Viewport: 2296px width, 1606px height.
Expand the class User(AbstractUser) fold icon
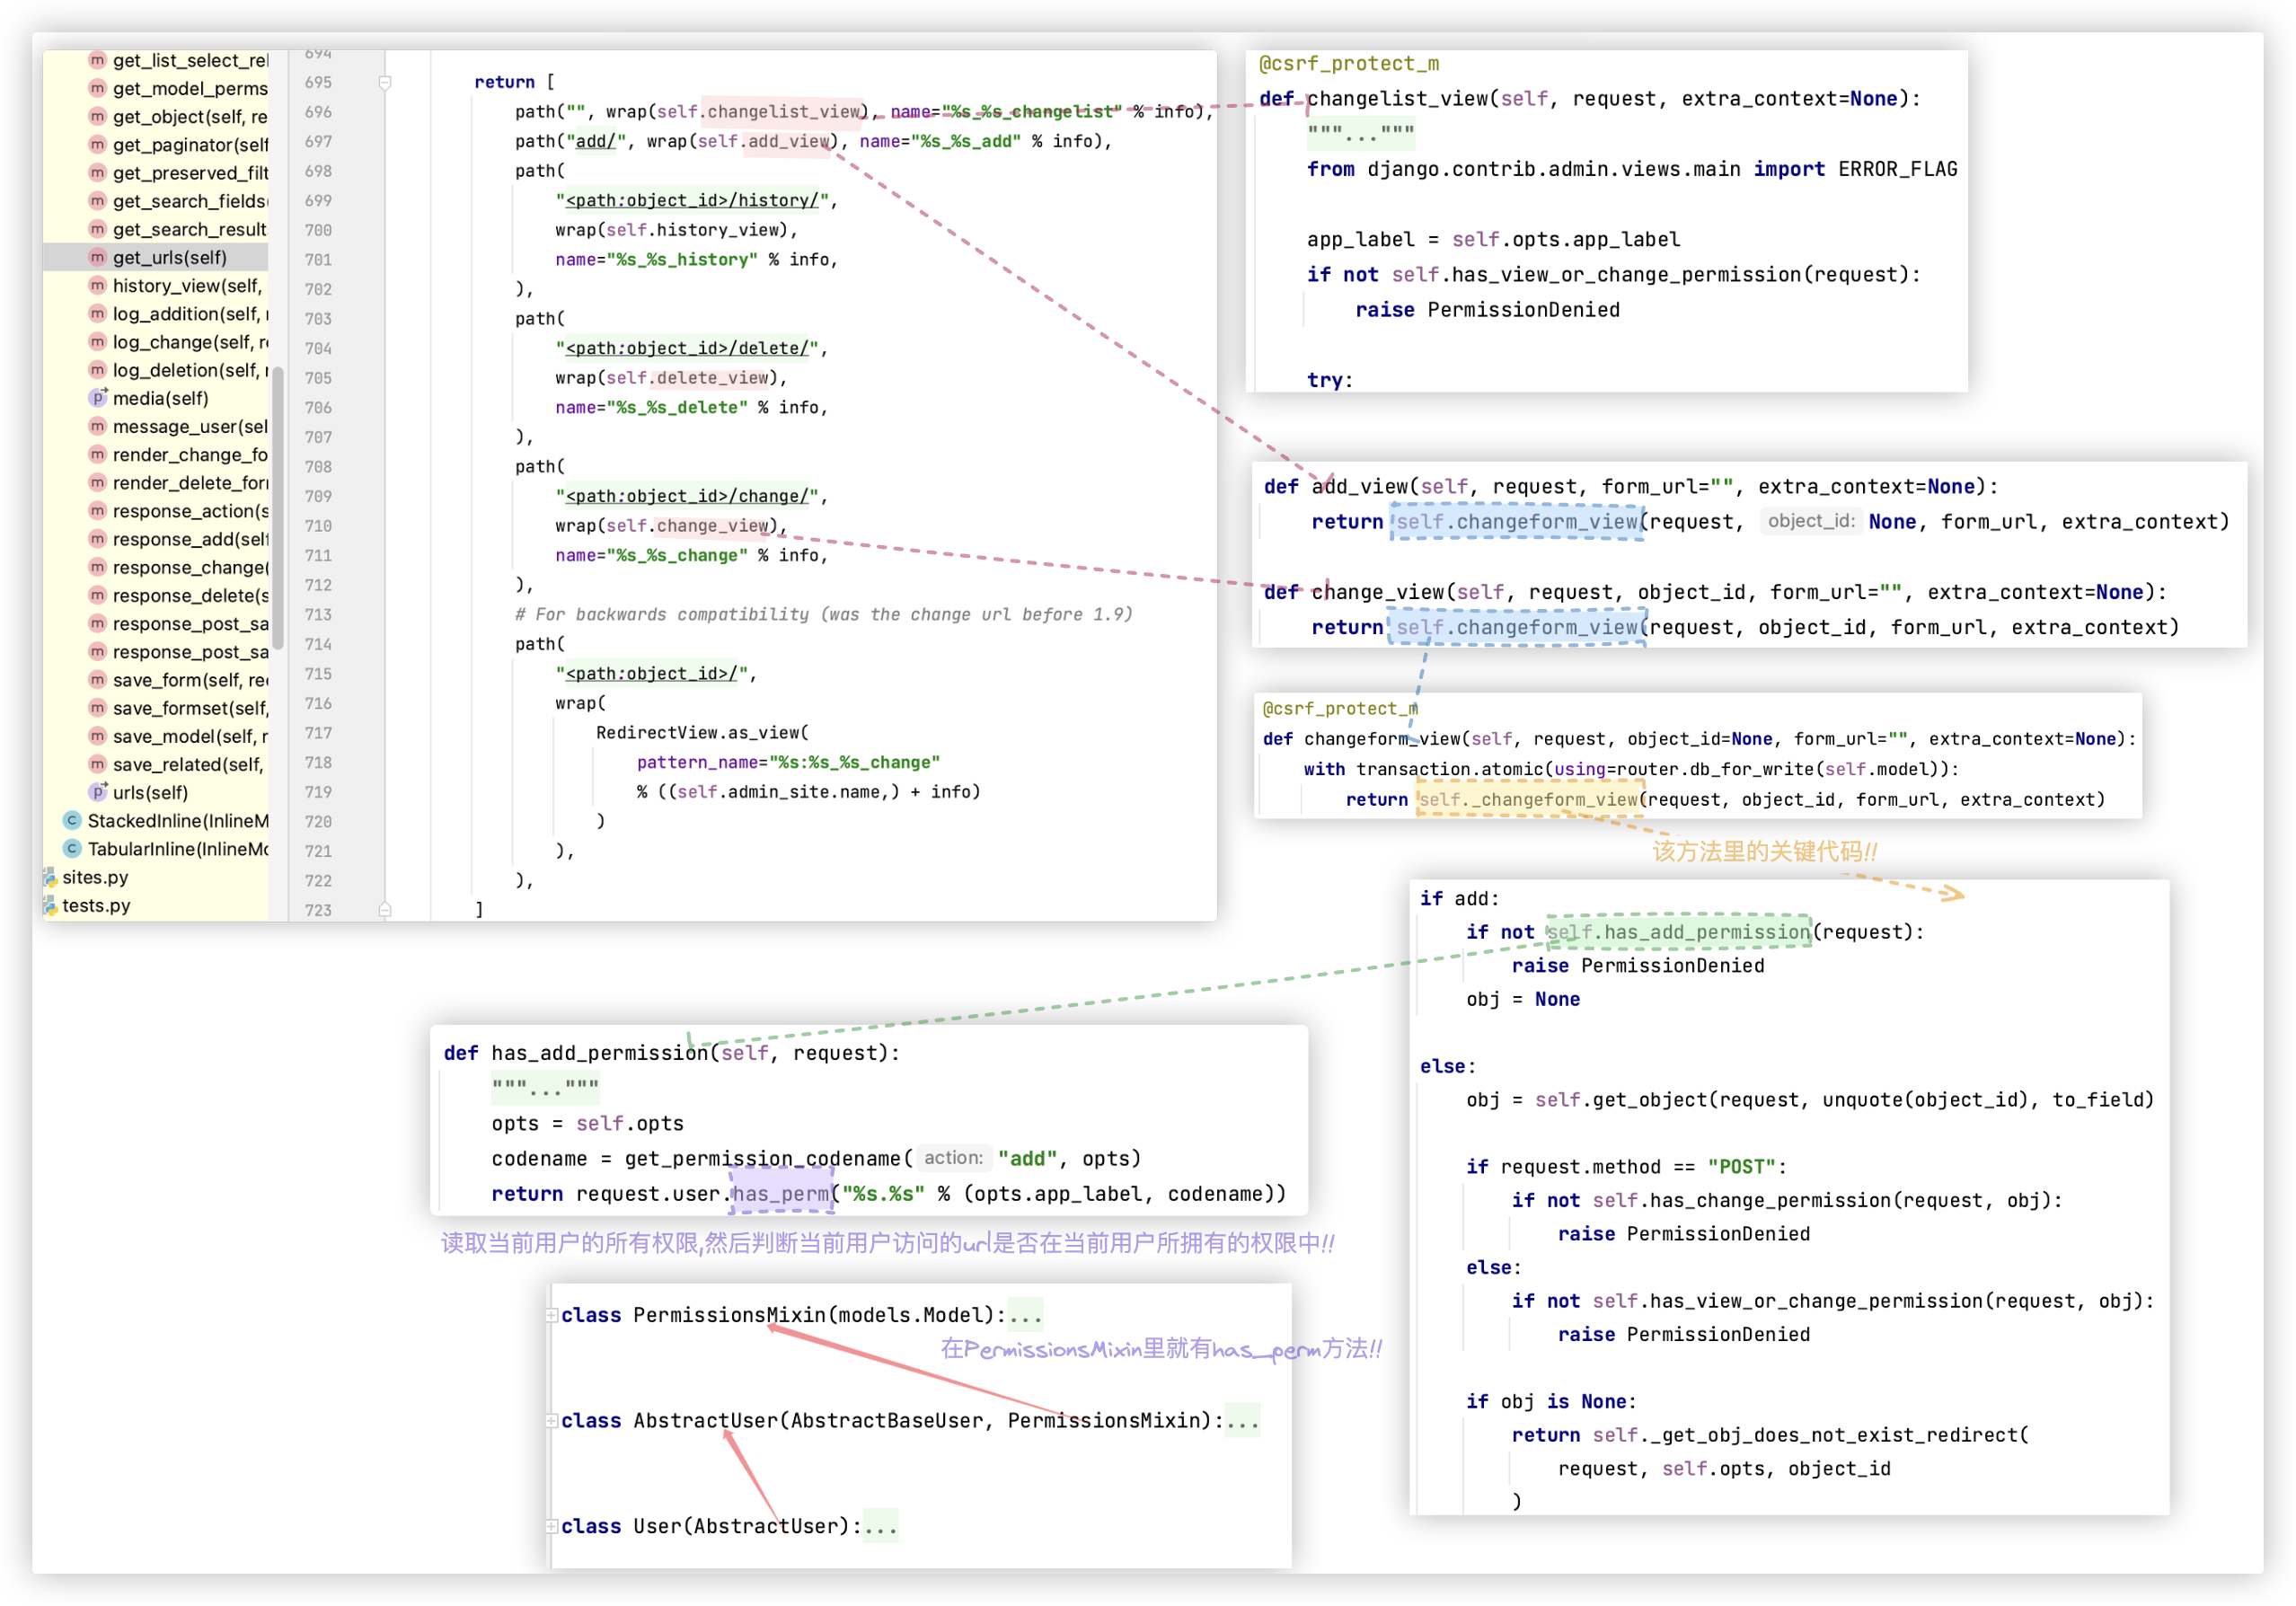[552, 1526]
